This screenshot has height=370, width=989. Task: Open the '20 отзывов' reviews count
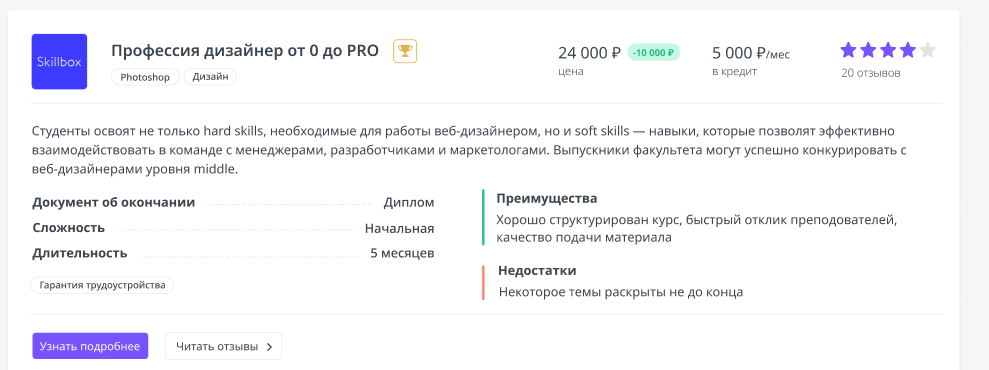point(870,73)
